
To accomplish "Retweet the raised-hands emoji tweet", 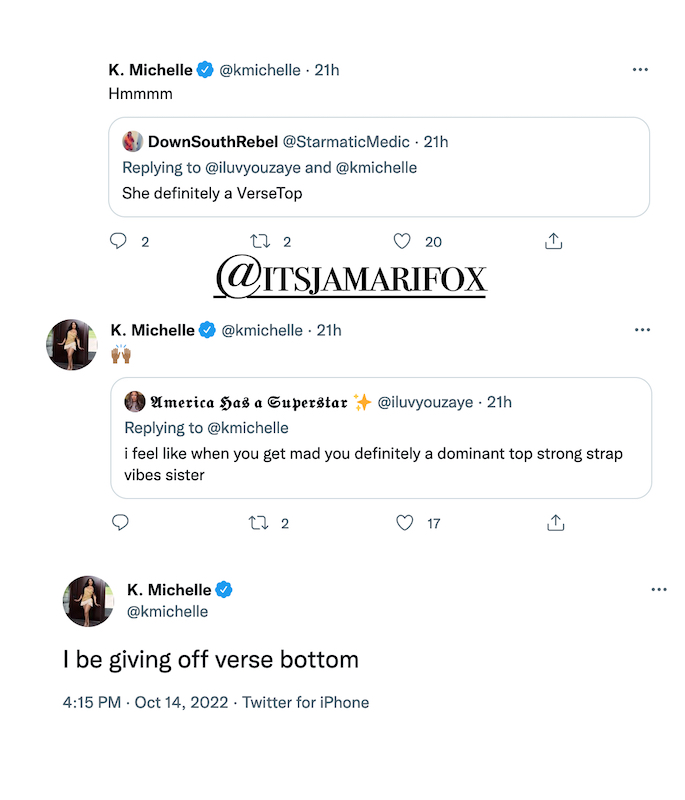I will click(x=259, y=522).
